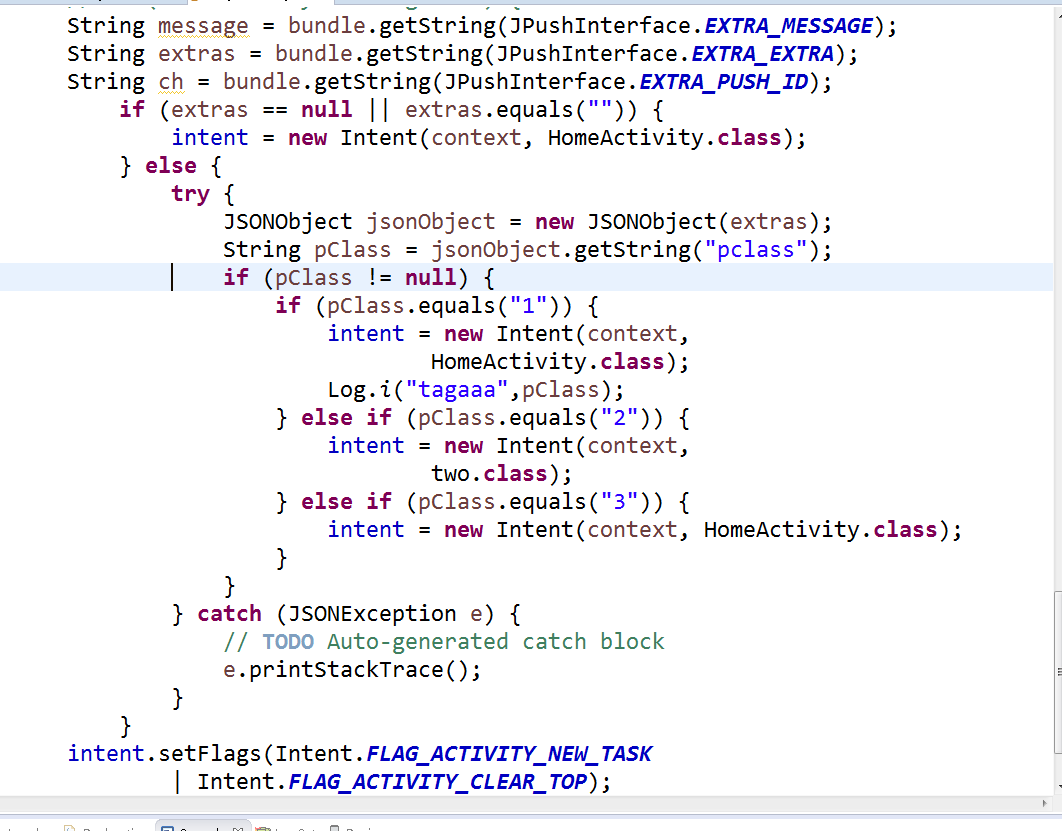Click the "1" string in pClass.equals
This screenshot has height=831, width=1062.
(529, 306)
